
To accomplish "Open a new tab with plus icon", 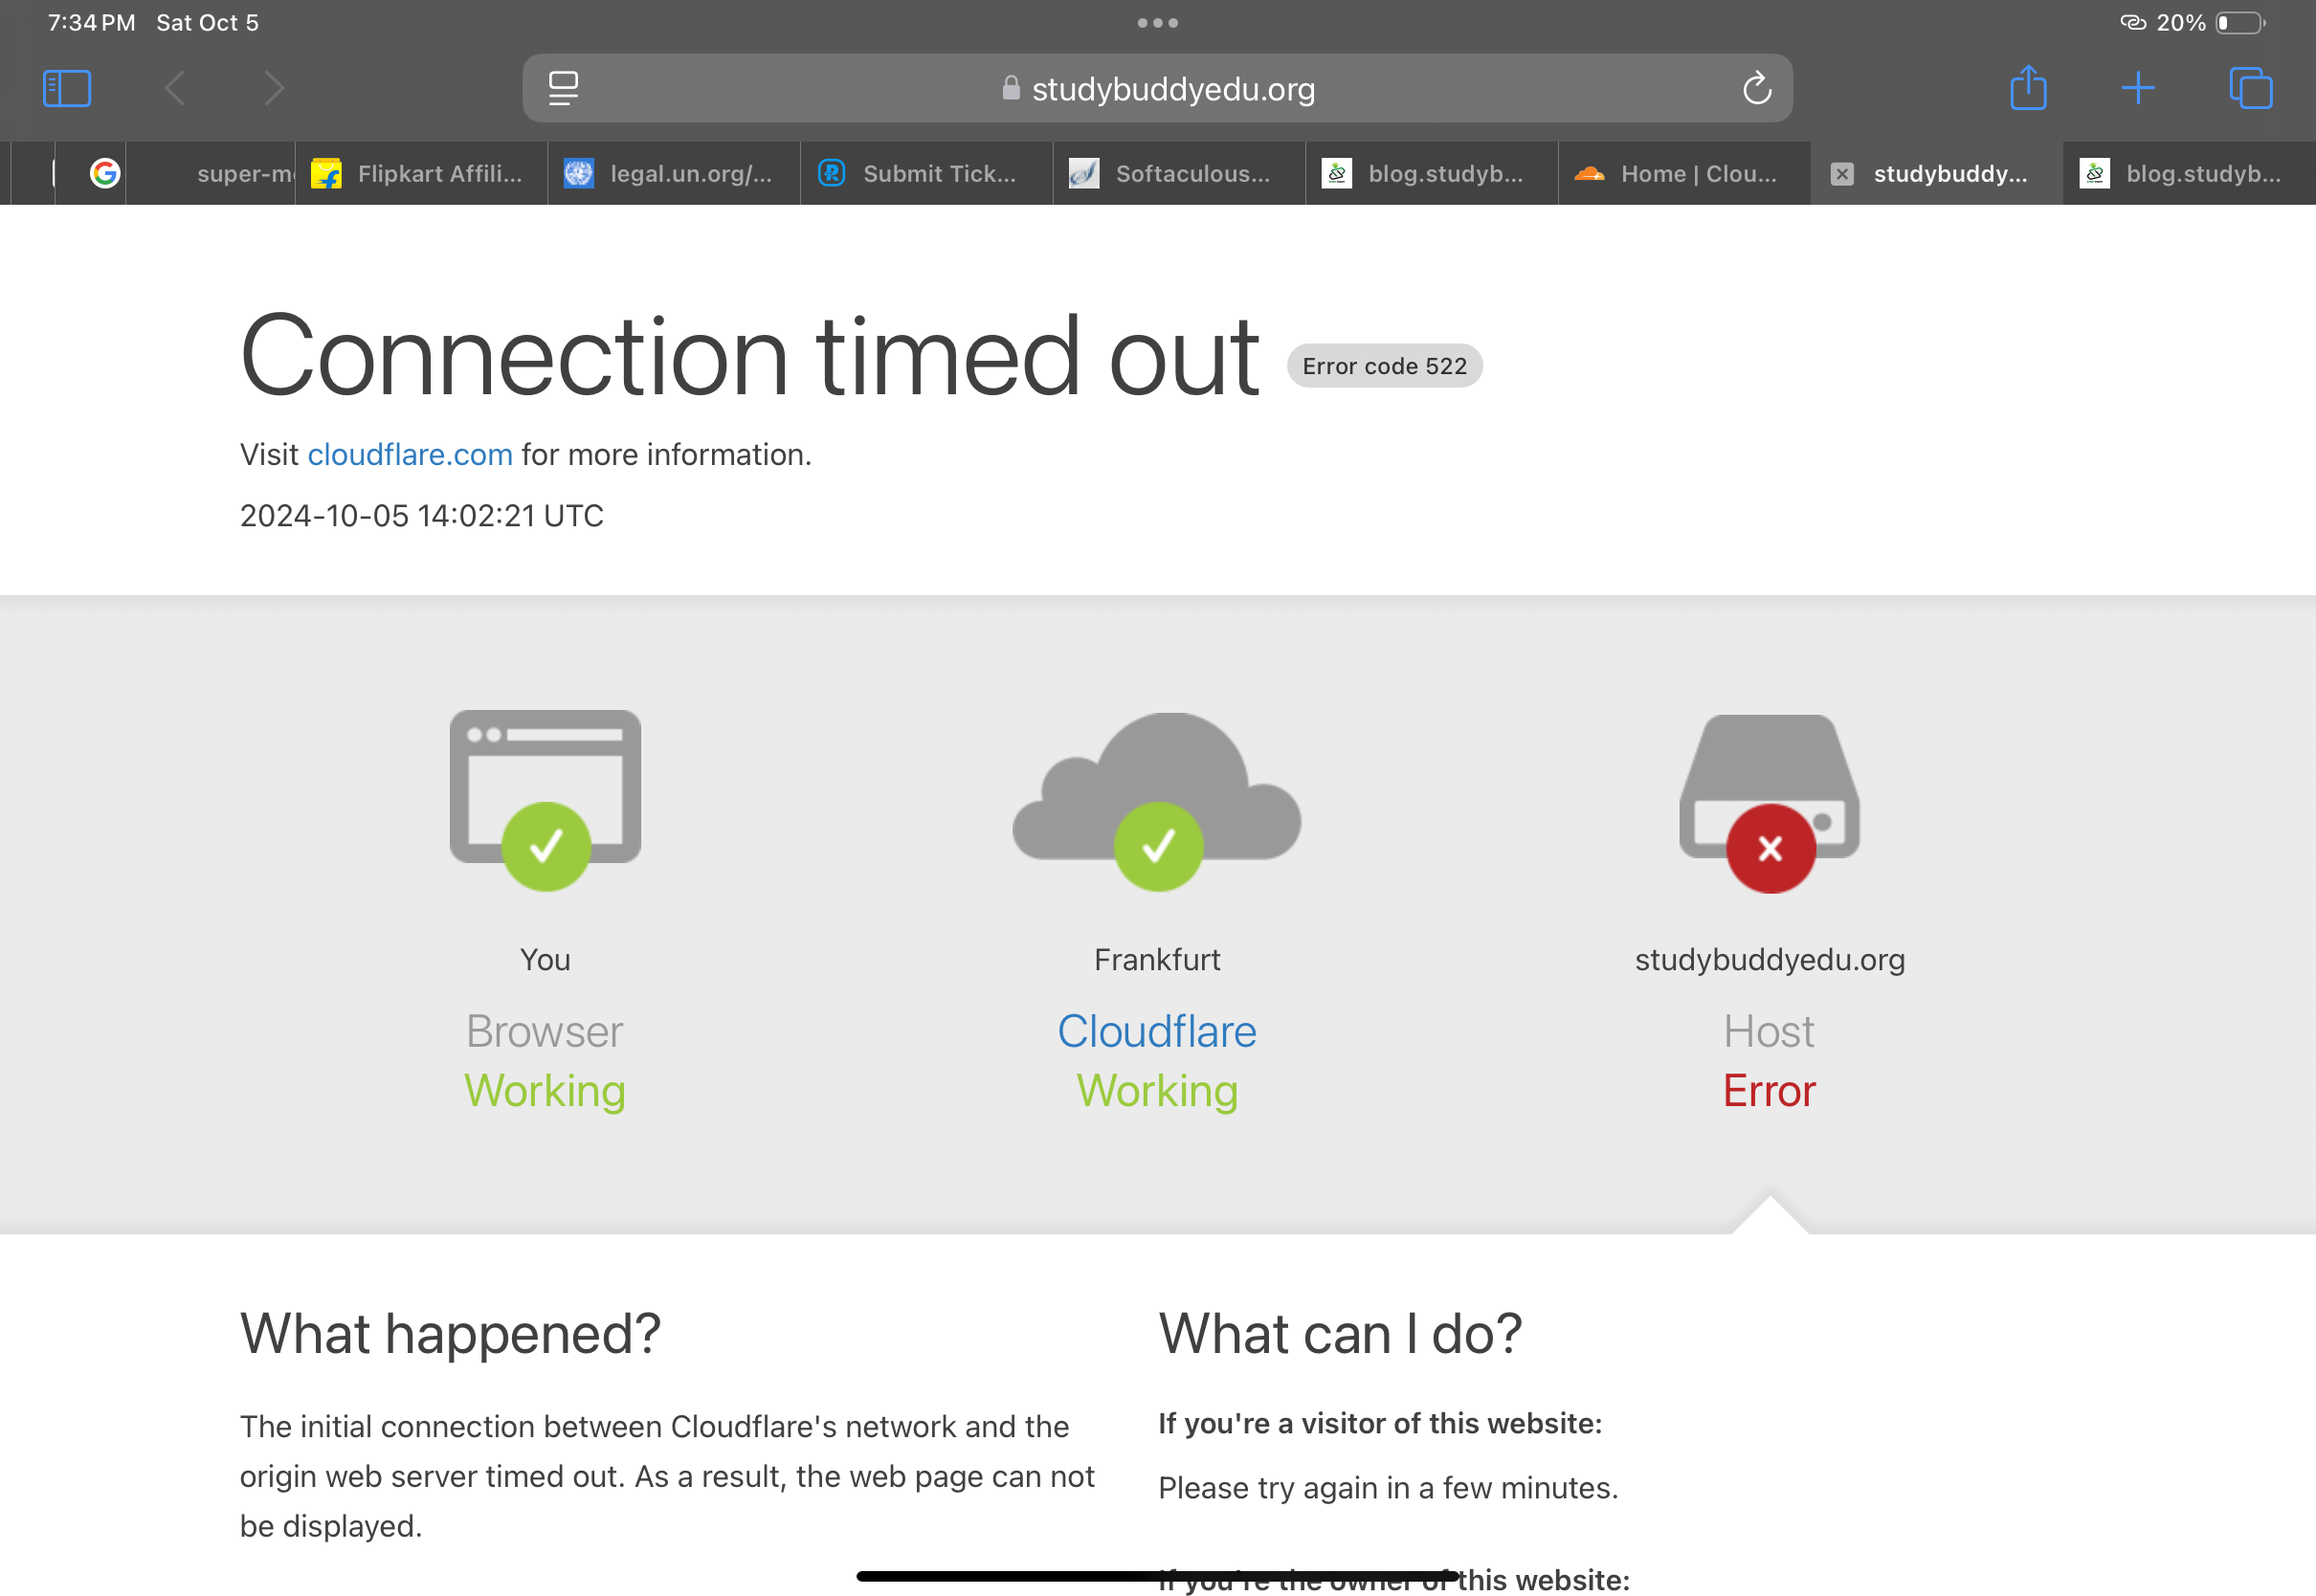I will click(2138, 88).
